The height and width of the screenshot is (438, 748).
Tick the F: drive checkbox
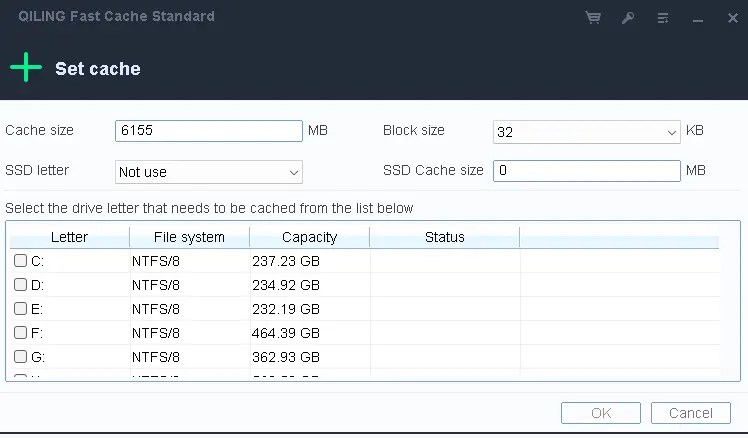(x=20, y=333)
